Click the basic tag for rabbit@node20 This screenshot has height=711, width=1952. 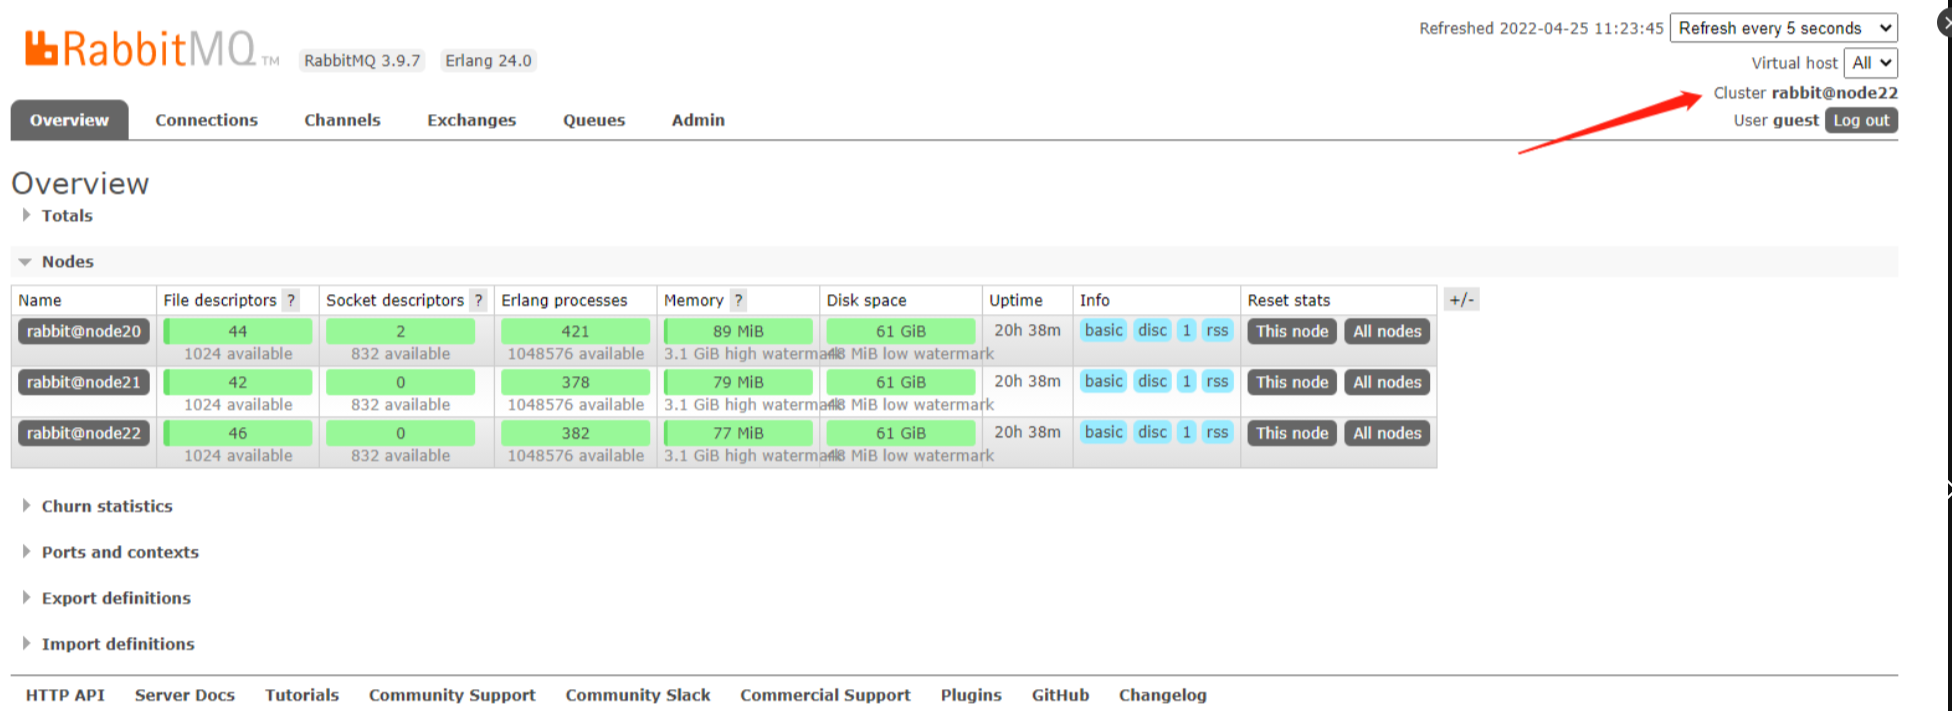pos(1104,330)
